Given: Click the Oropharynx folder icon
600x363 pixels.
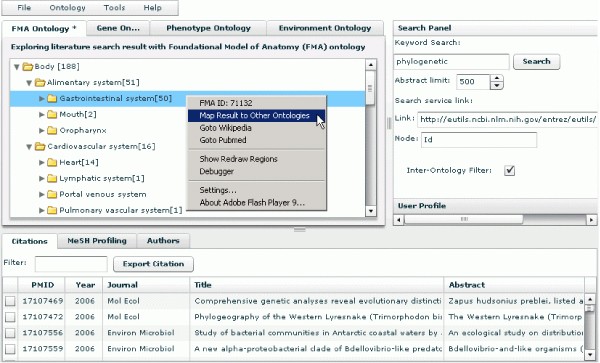Looking at the screenshot, I should click(52, 130).
